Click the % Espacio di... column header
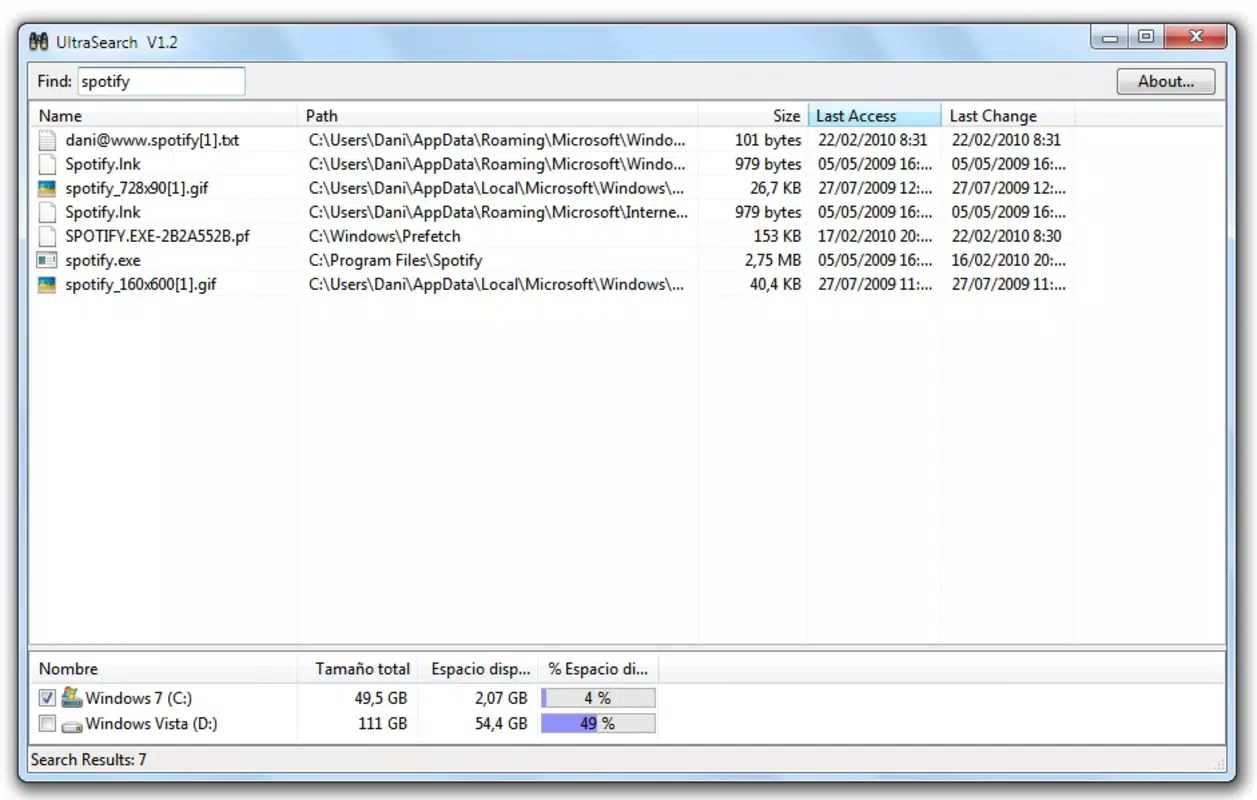The height and width of the screenshot is (800, 1257). [598, 669]
